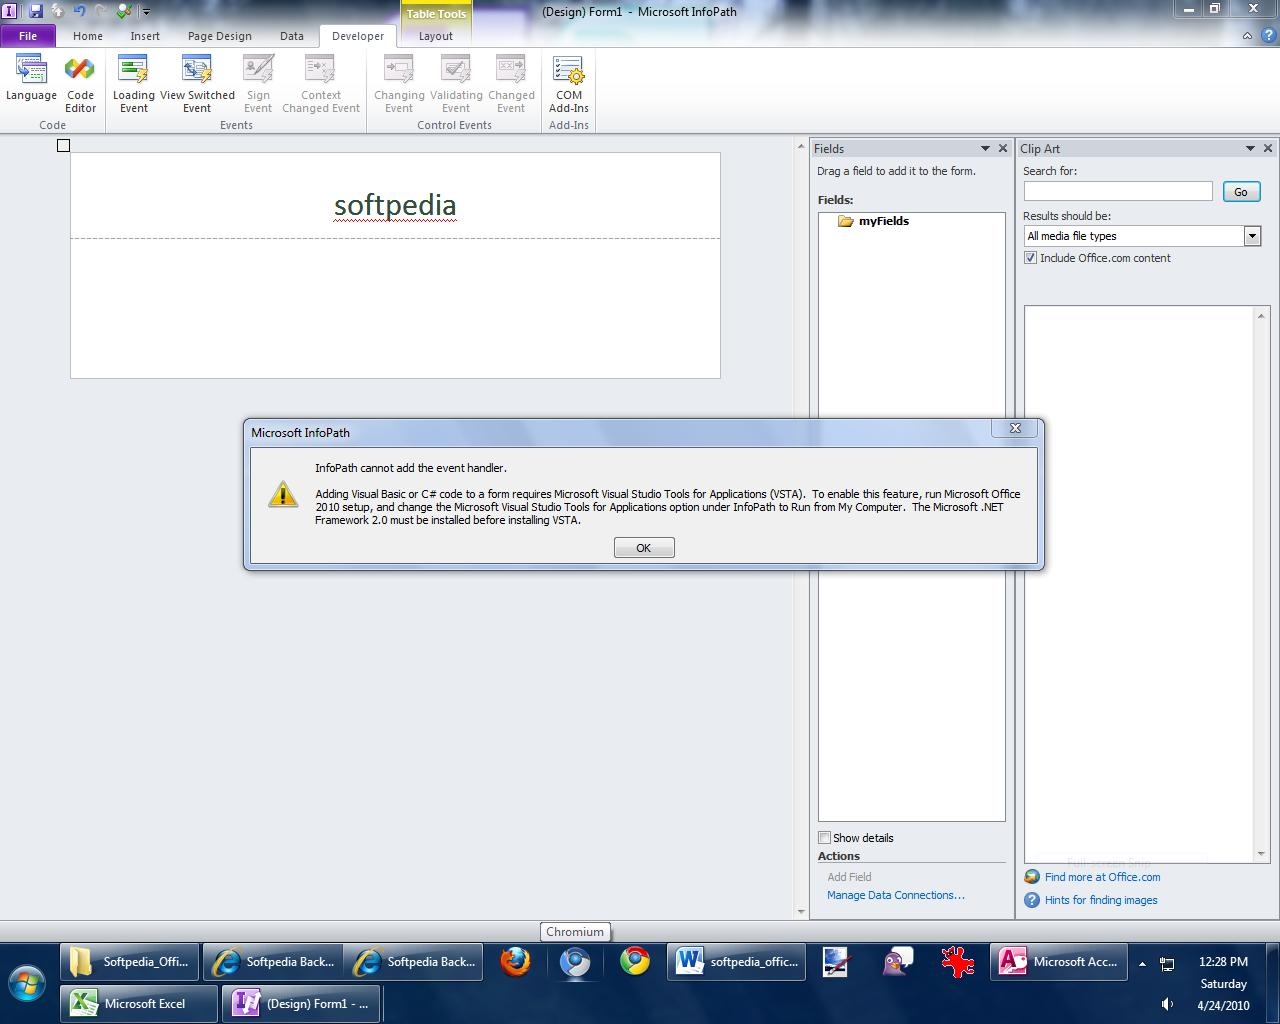
Task: Click Manage Data Connections link
Action: coord(895,895)
